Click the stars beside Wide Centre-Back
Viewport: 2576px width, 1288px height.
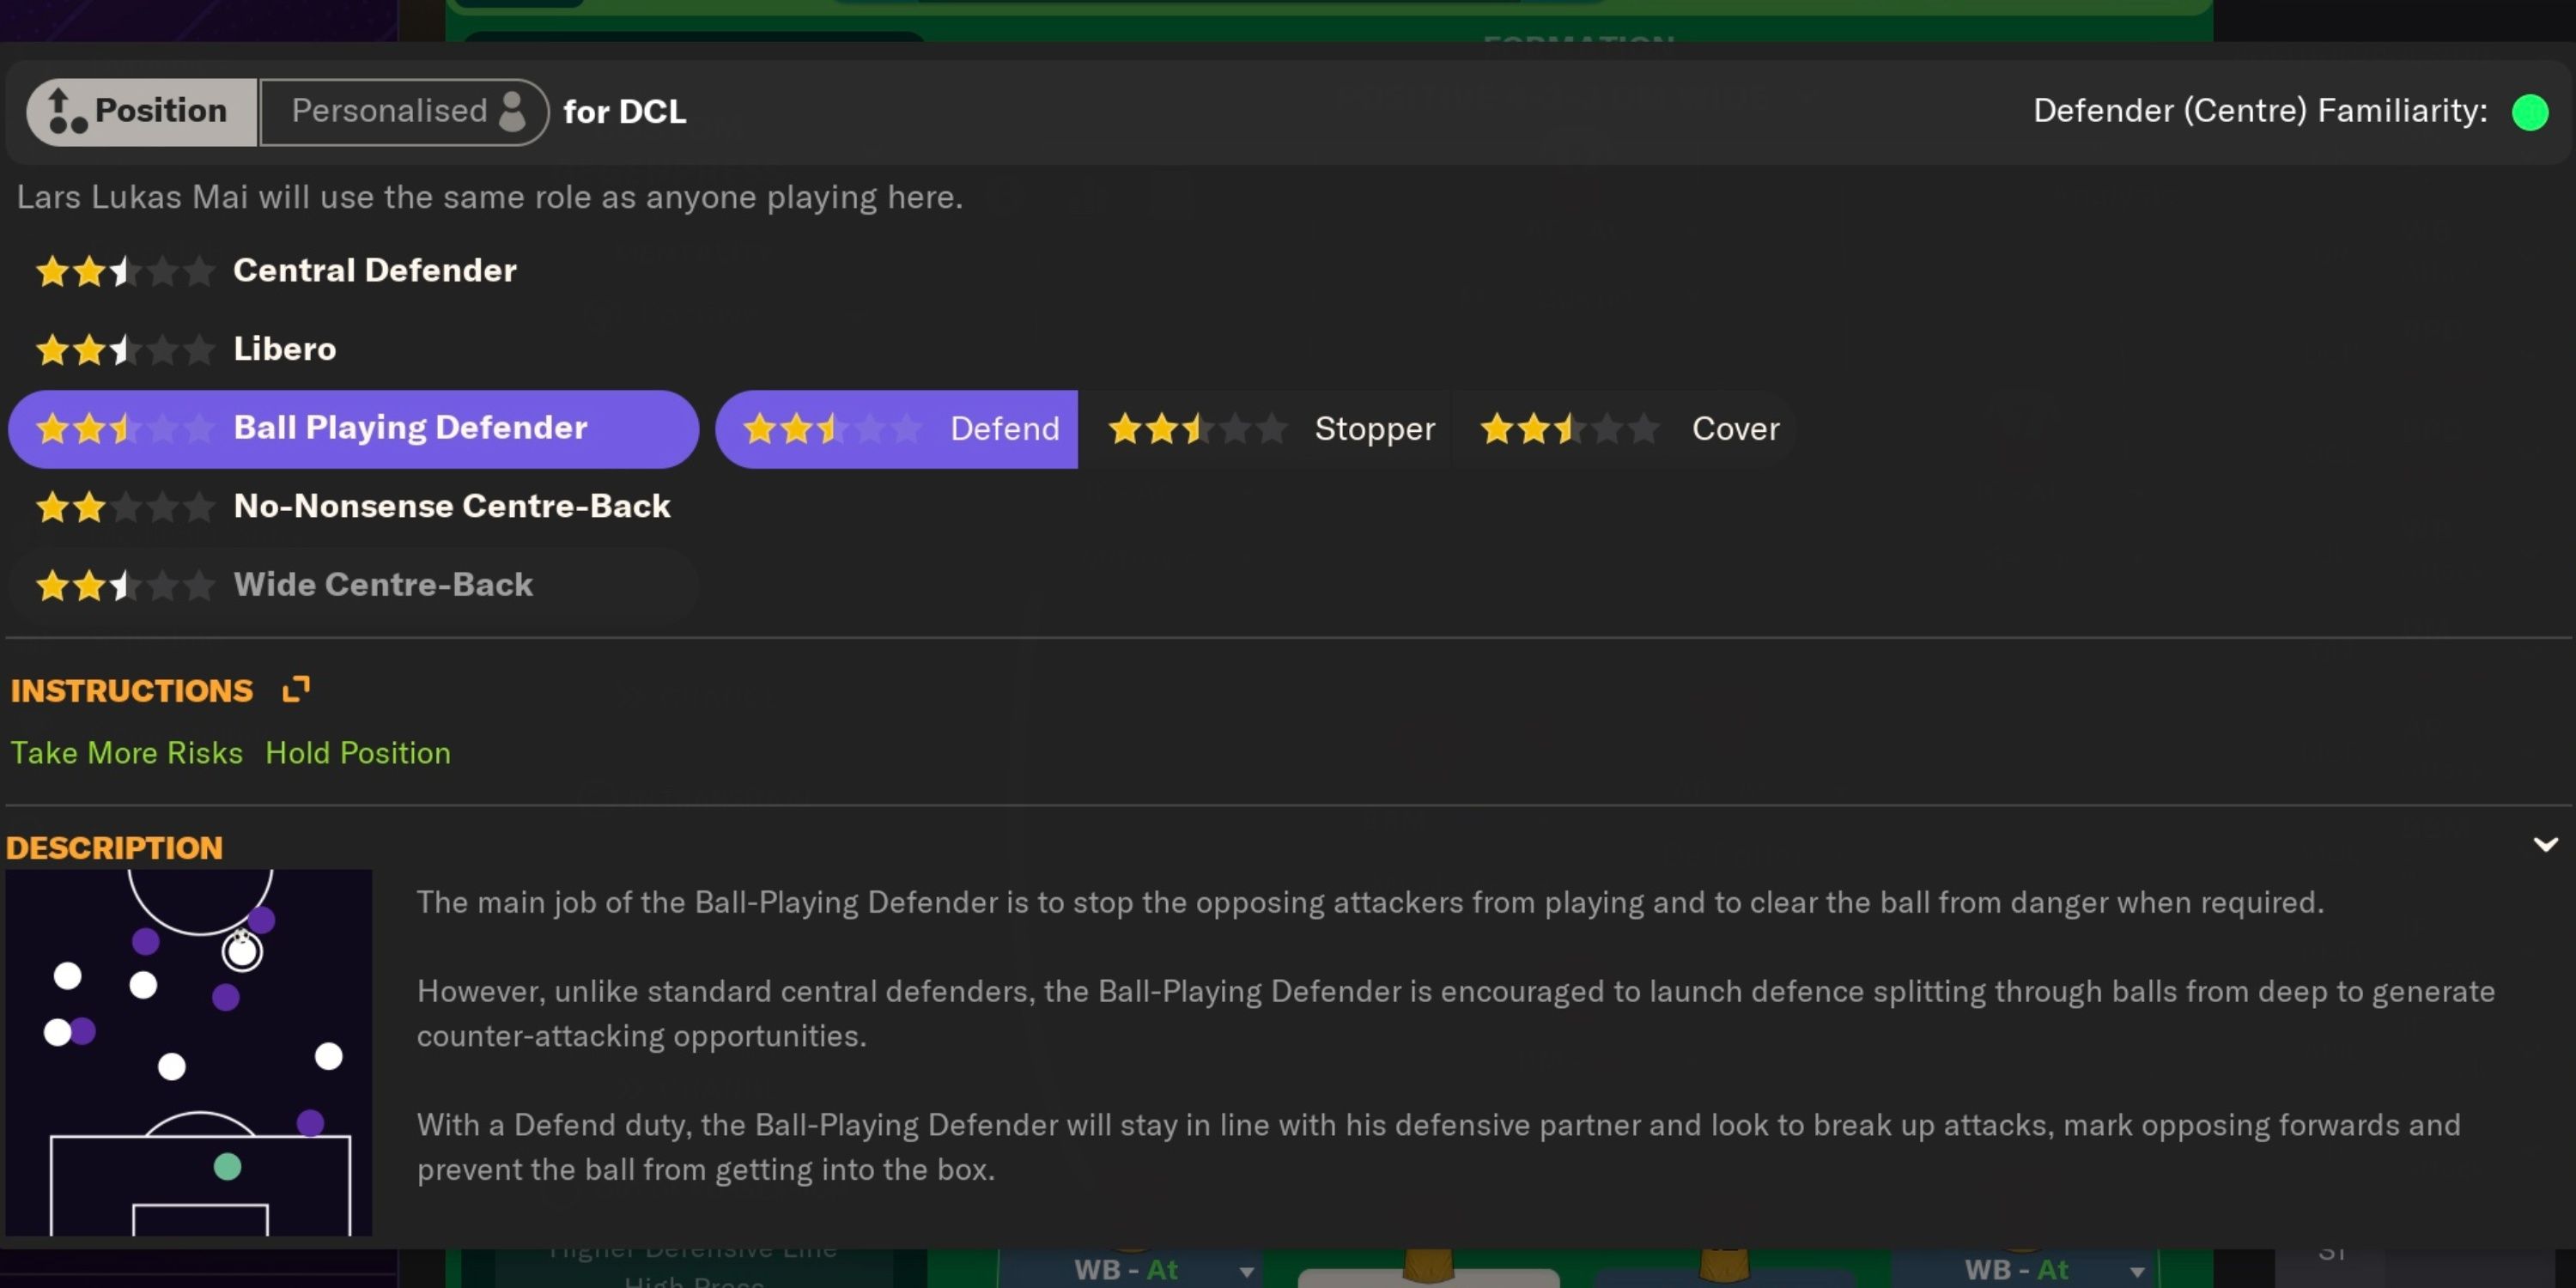coord(122,585)
